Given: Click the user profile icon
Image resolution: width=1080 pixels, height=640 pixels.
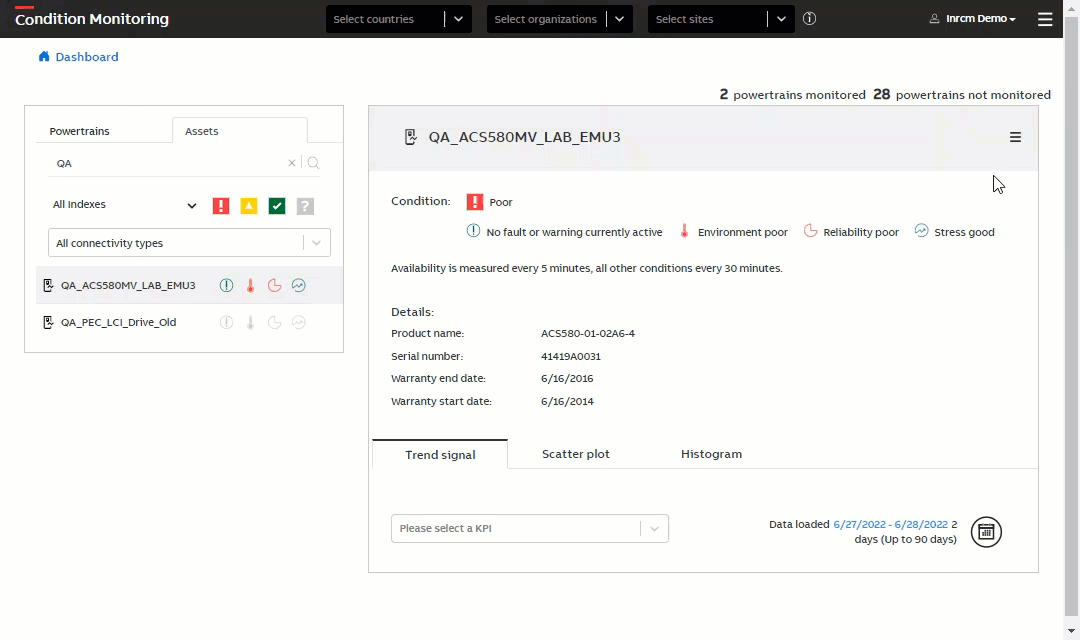Looking at the screenshot, I should point(934,19).
